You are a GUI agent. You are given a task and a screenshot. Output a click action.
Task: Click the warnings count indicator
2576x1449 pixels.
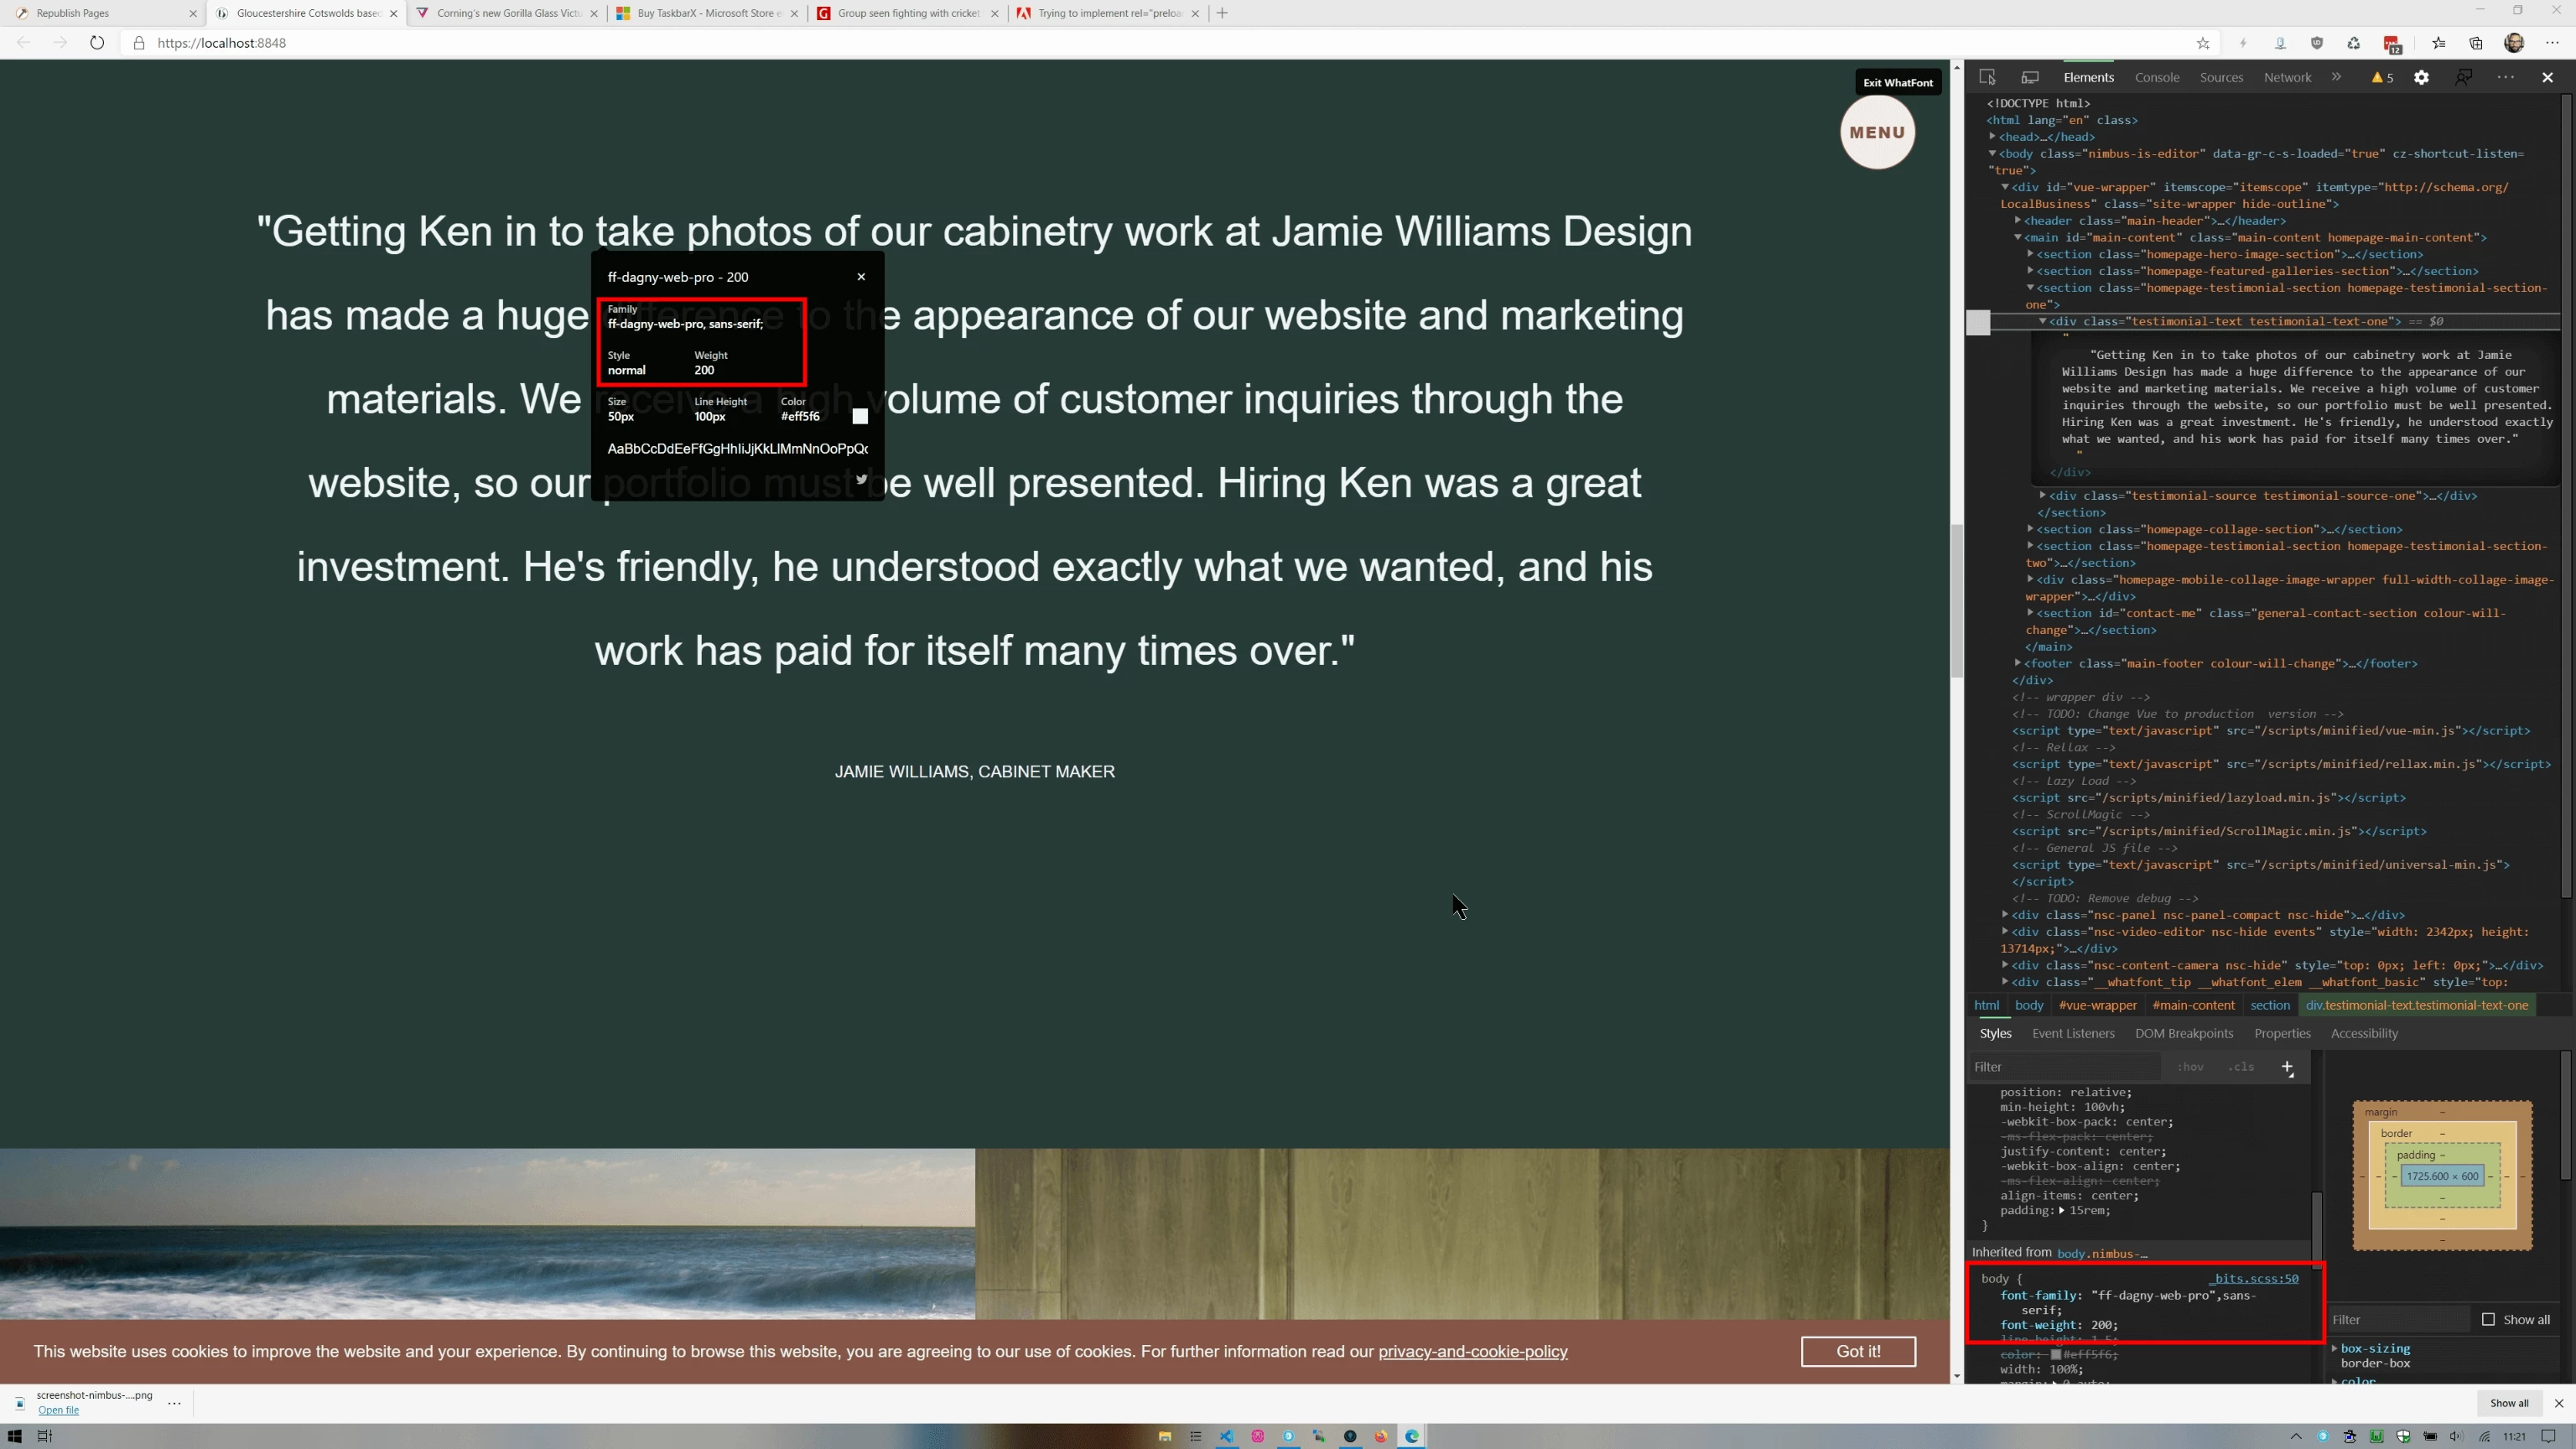2383,77
